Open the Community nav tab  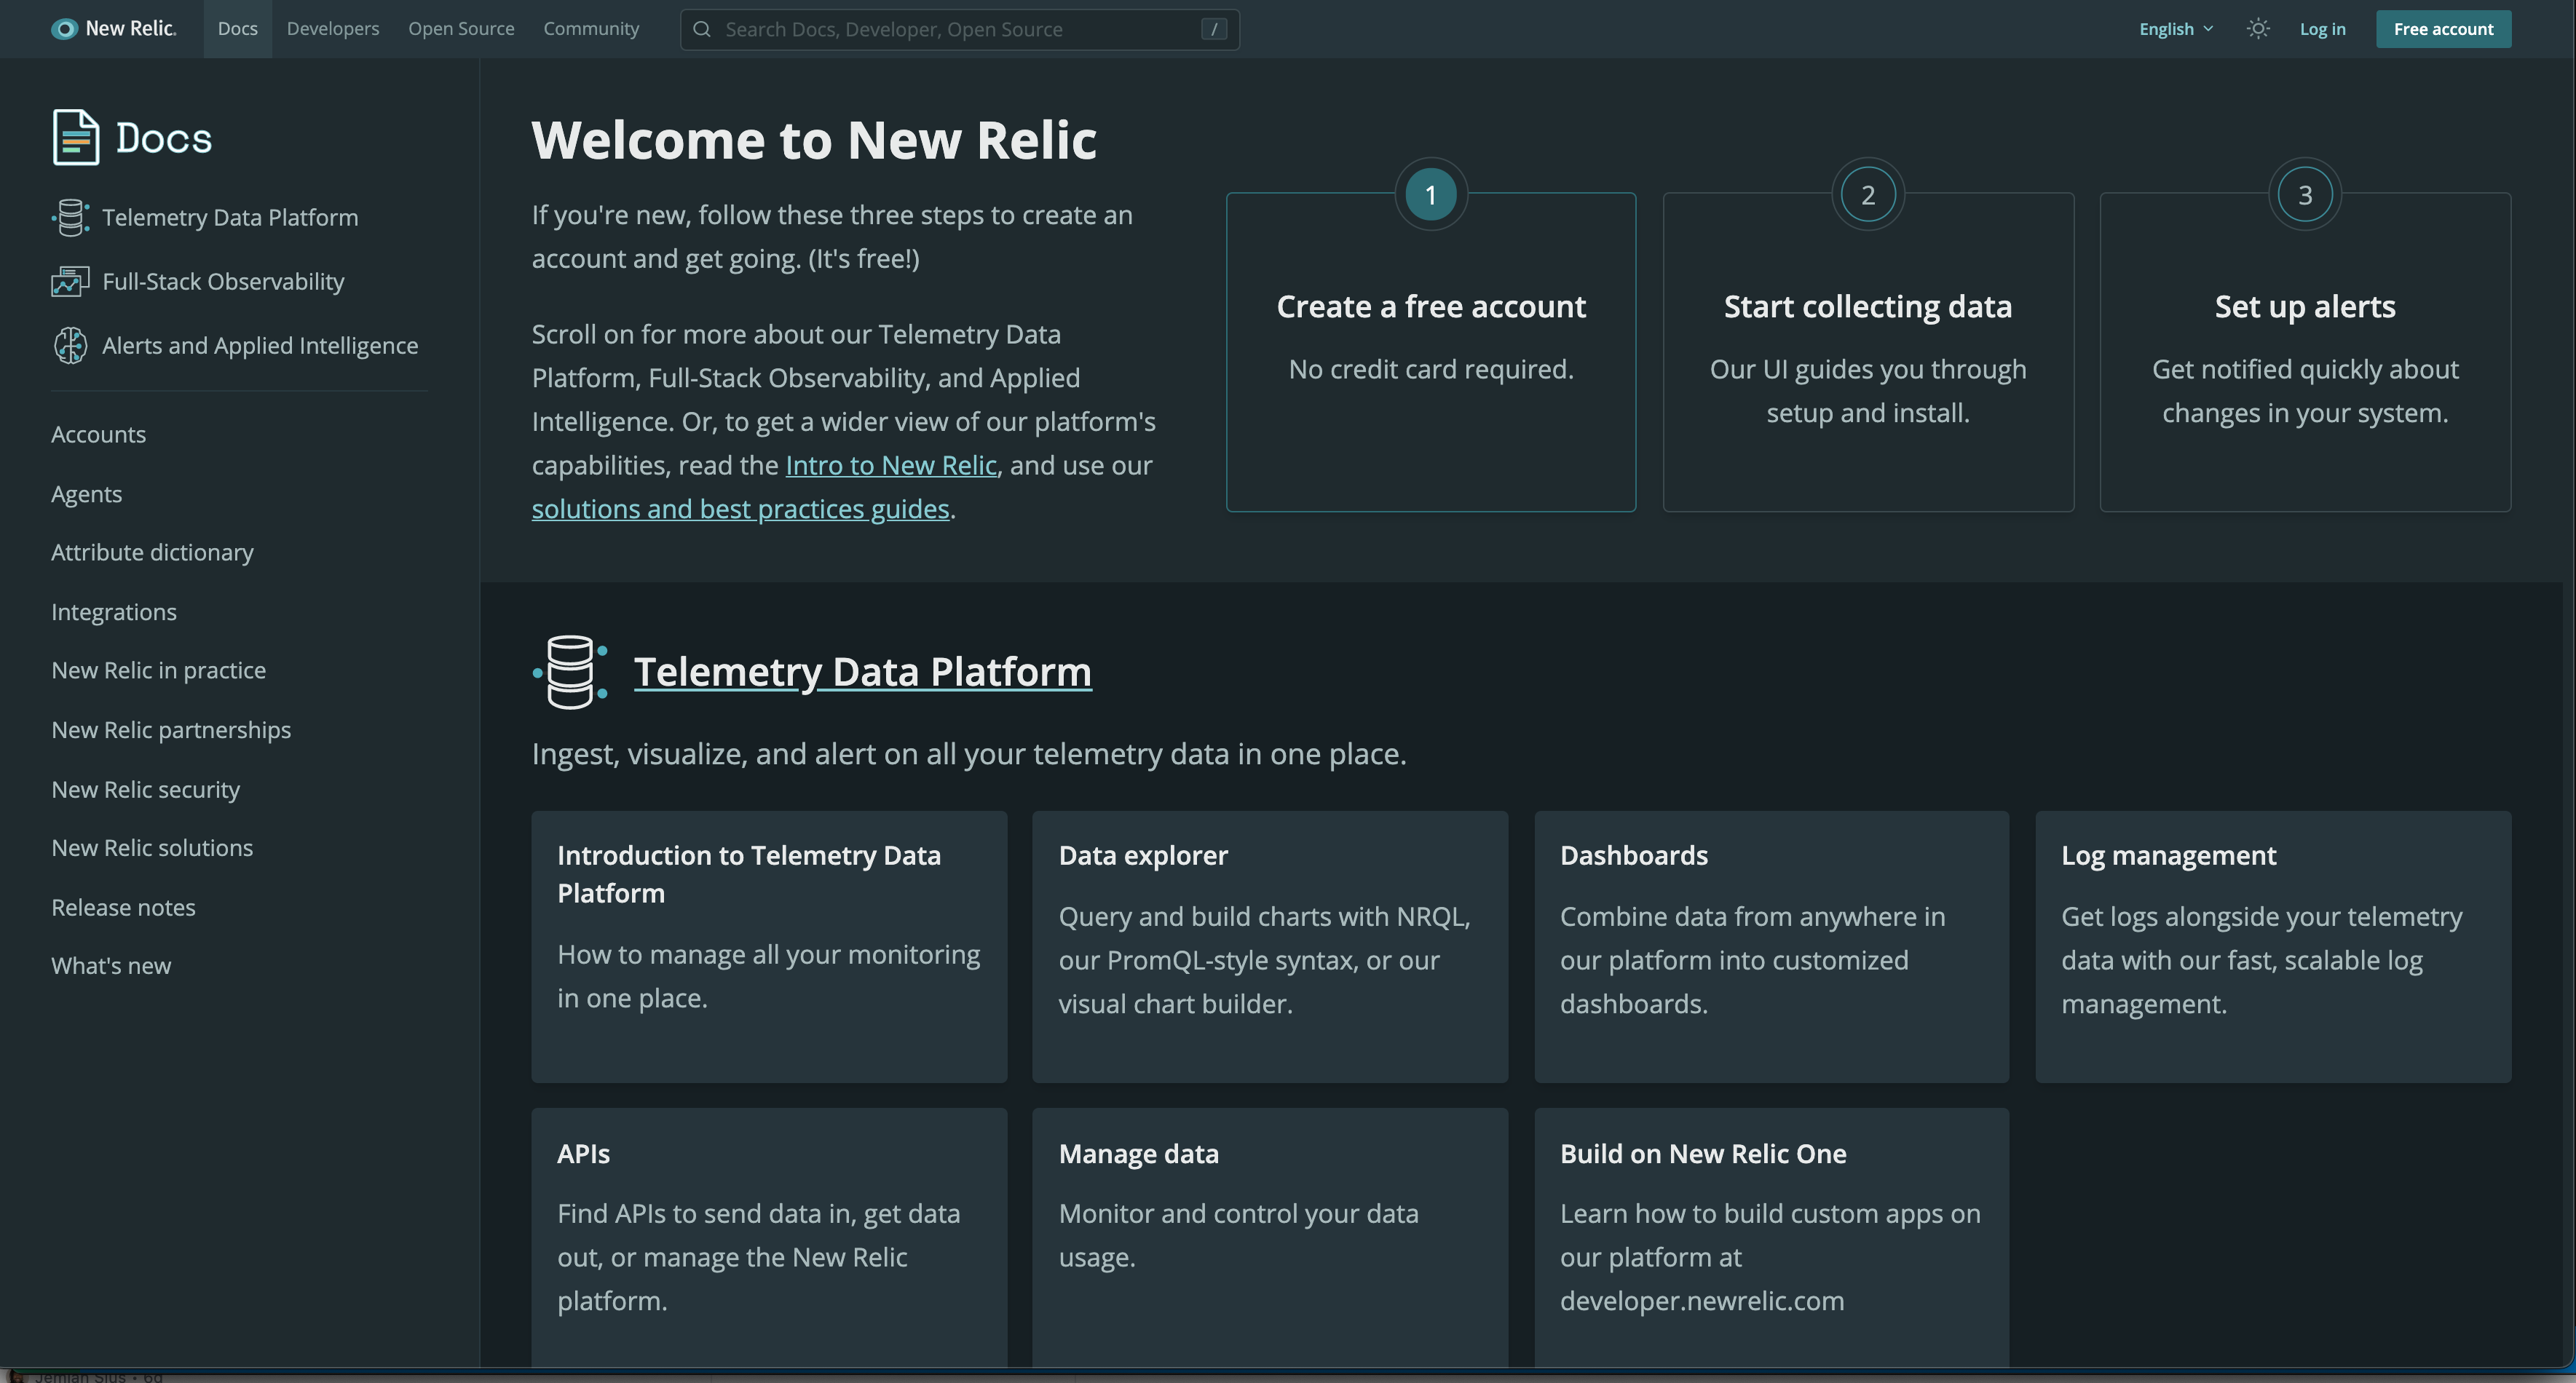click(591, 29)
